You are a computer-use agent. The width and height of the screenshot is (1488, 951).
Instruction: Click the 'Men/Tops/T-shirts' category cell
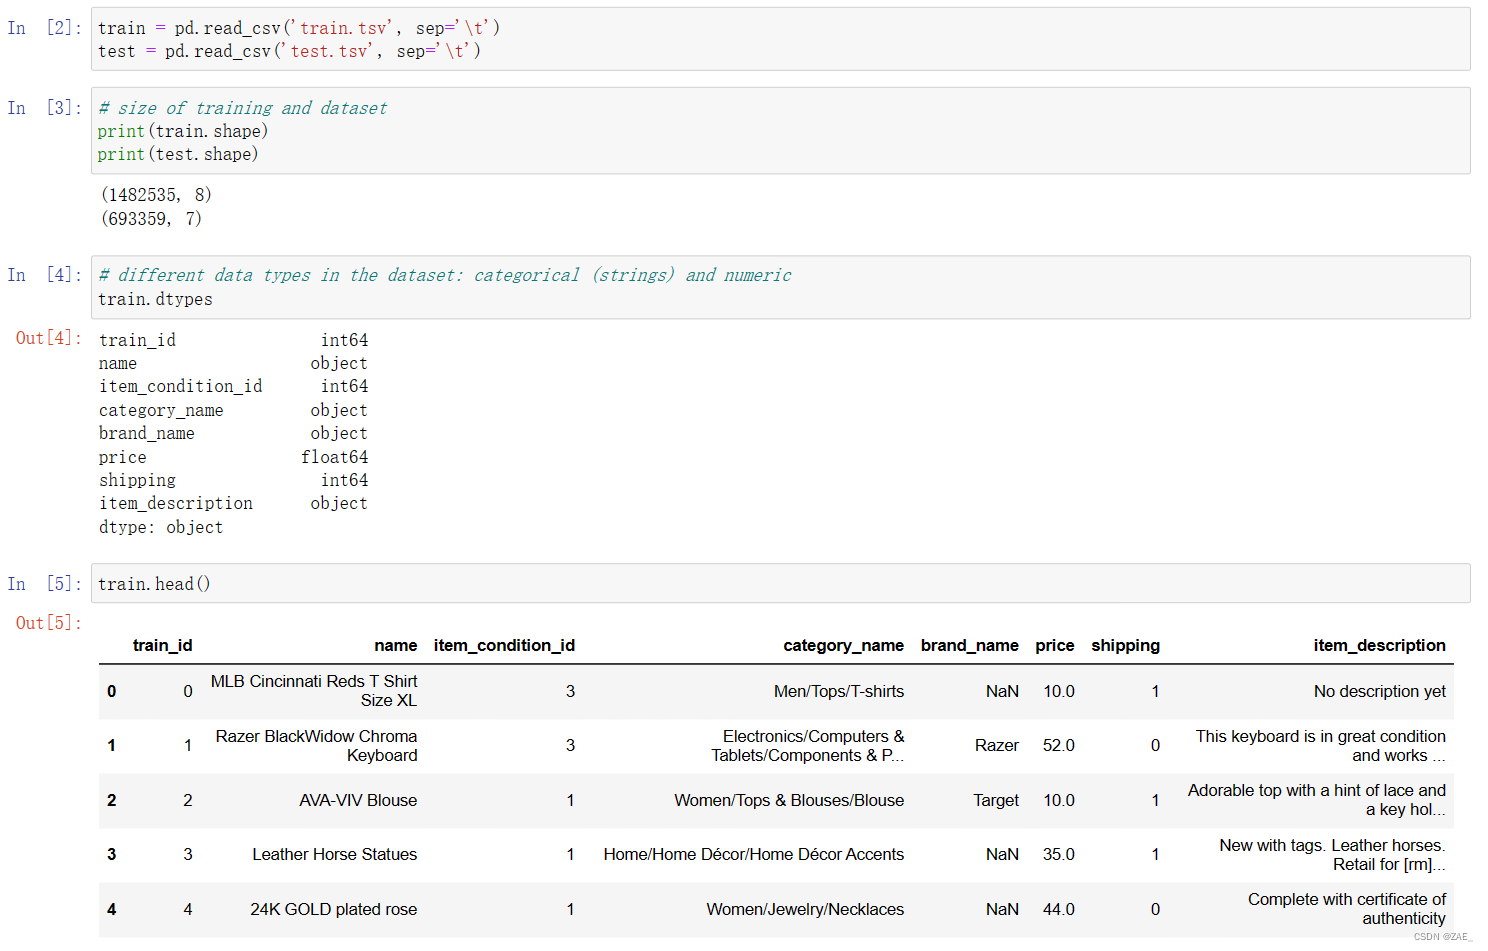coord(839,691)
